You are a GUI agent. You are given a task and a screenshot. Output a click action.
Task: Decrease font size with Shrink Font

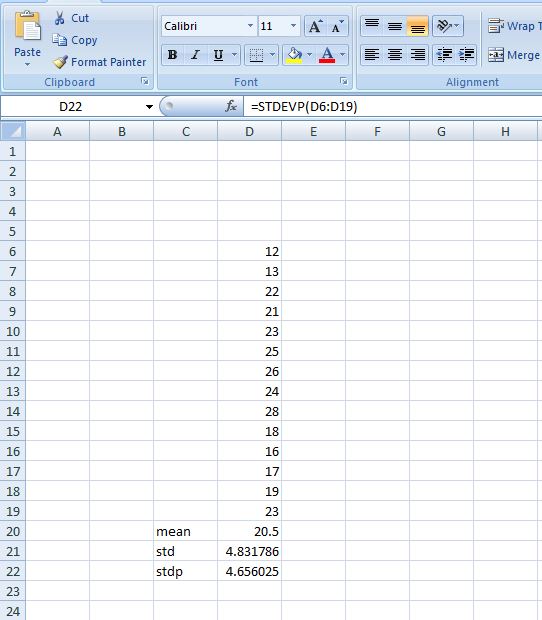tap(337, 26)
